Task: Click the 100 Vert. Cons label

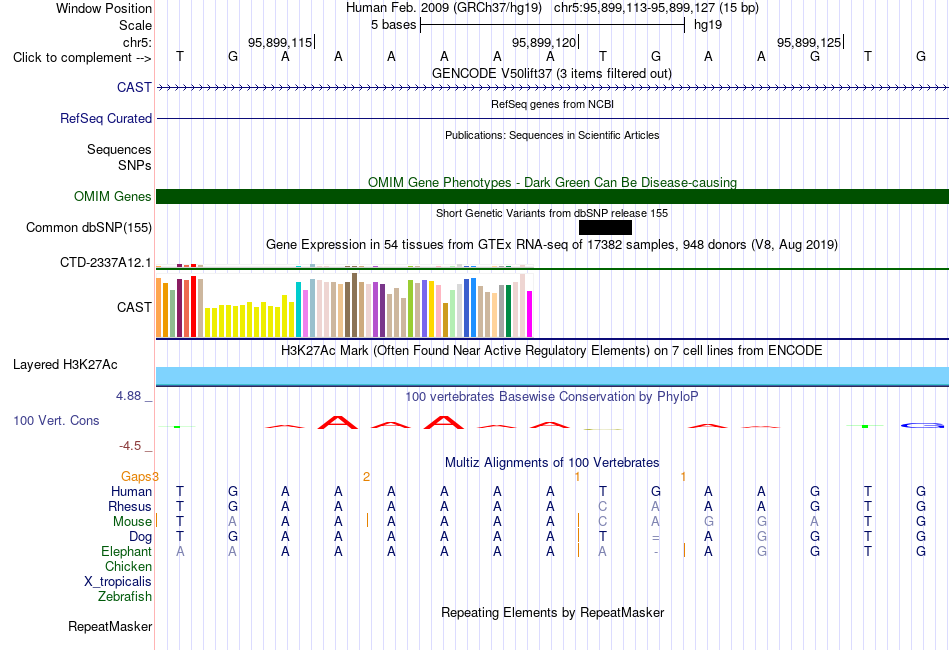Action: click(56, 420)
